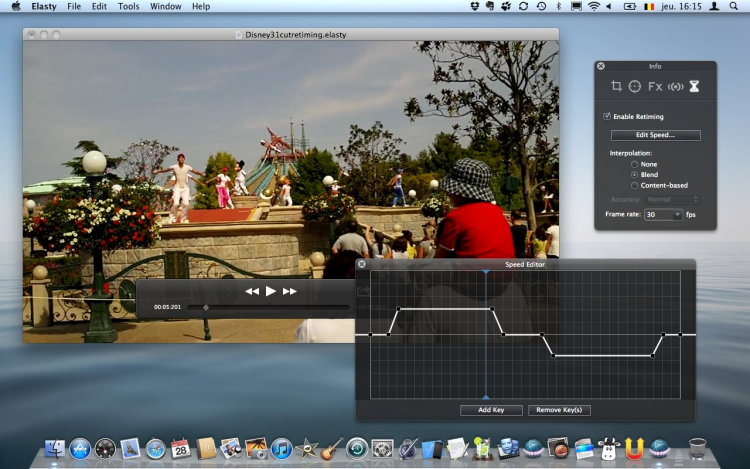Open the disabled Accuracy Normal dropdown

click(x=672, y=199)
